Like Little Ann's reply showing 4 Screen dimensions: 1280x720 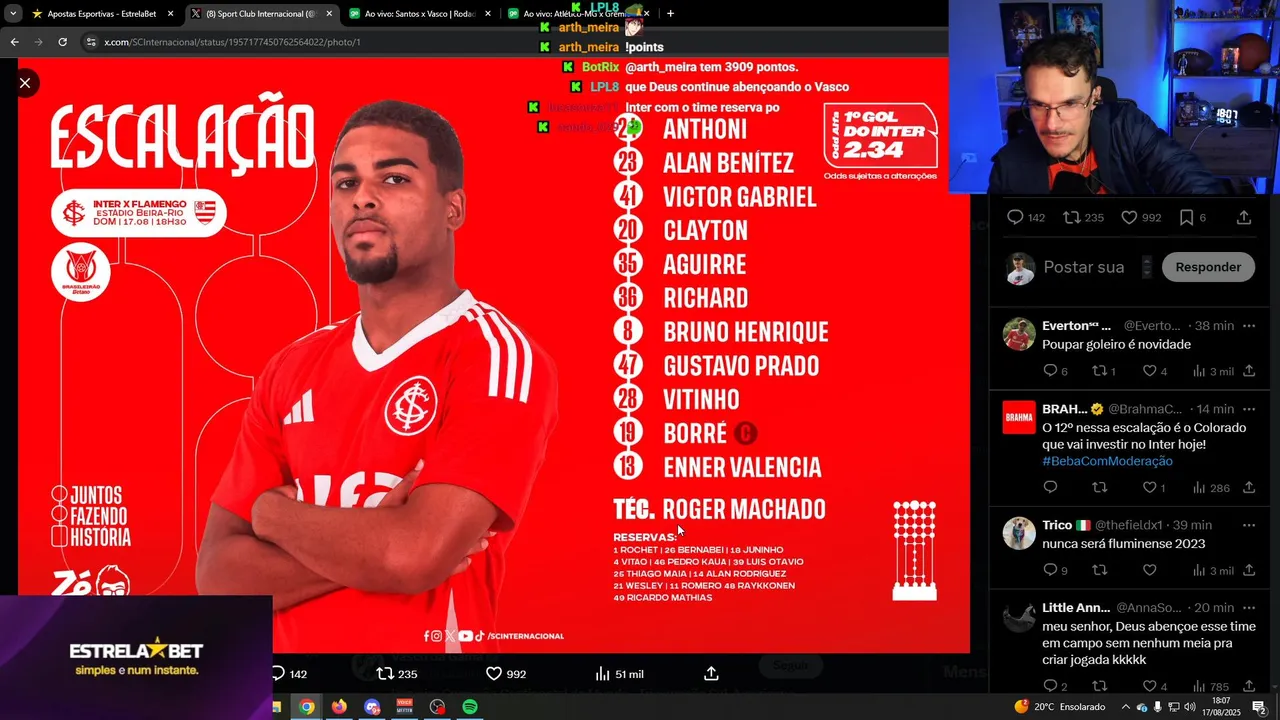pyautogui.click(x=1149, y=686)
